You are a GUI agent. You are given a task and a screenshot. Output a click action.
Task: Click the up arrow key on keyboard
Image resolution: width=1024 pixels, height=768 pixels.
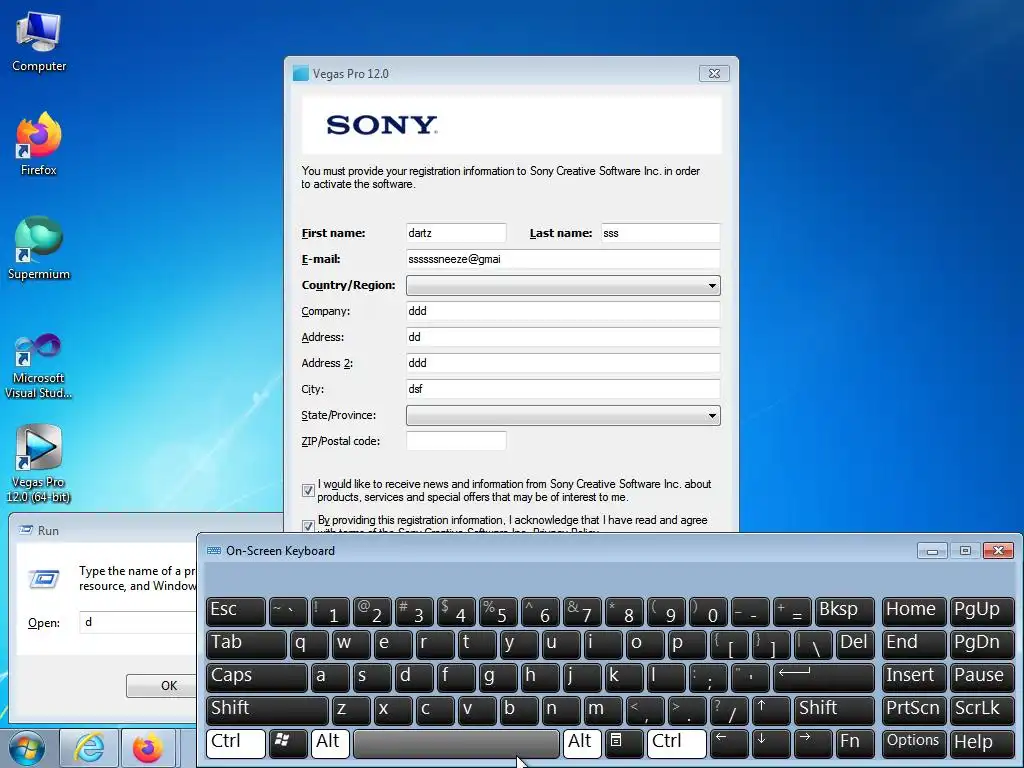point(771,710)
